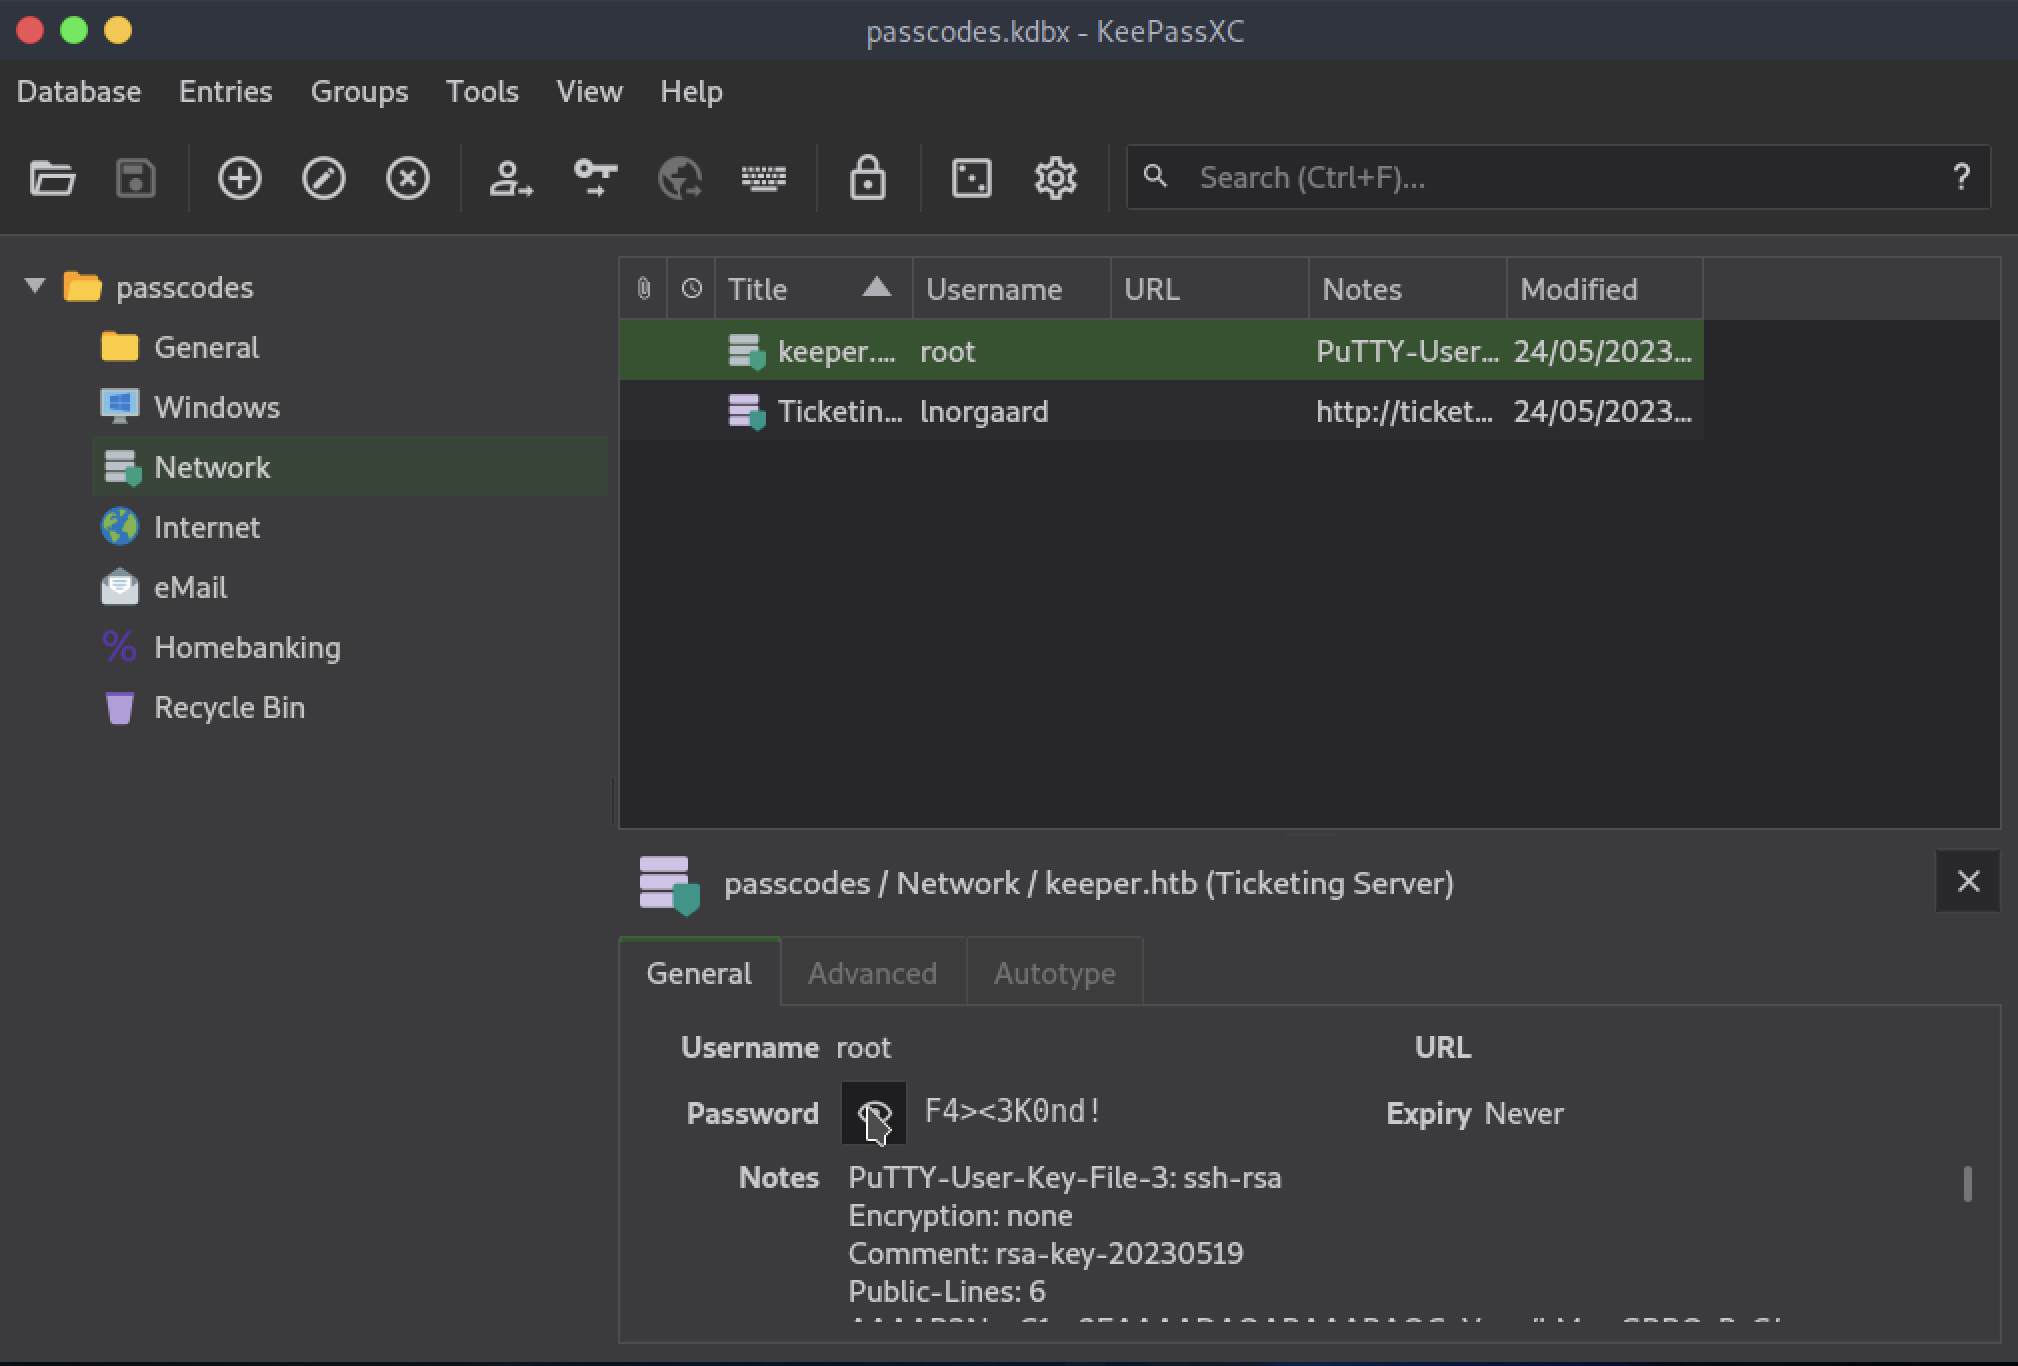Click the Ticketing entry server icon
Screen dimensions: 2018x1366
coord(746,412)
